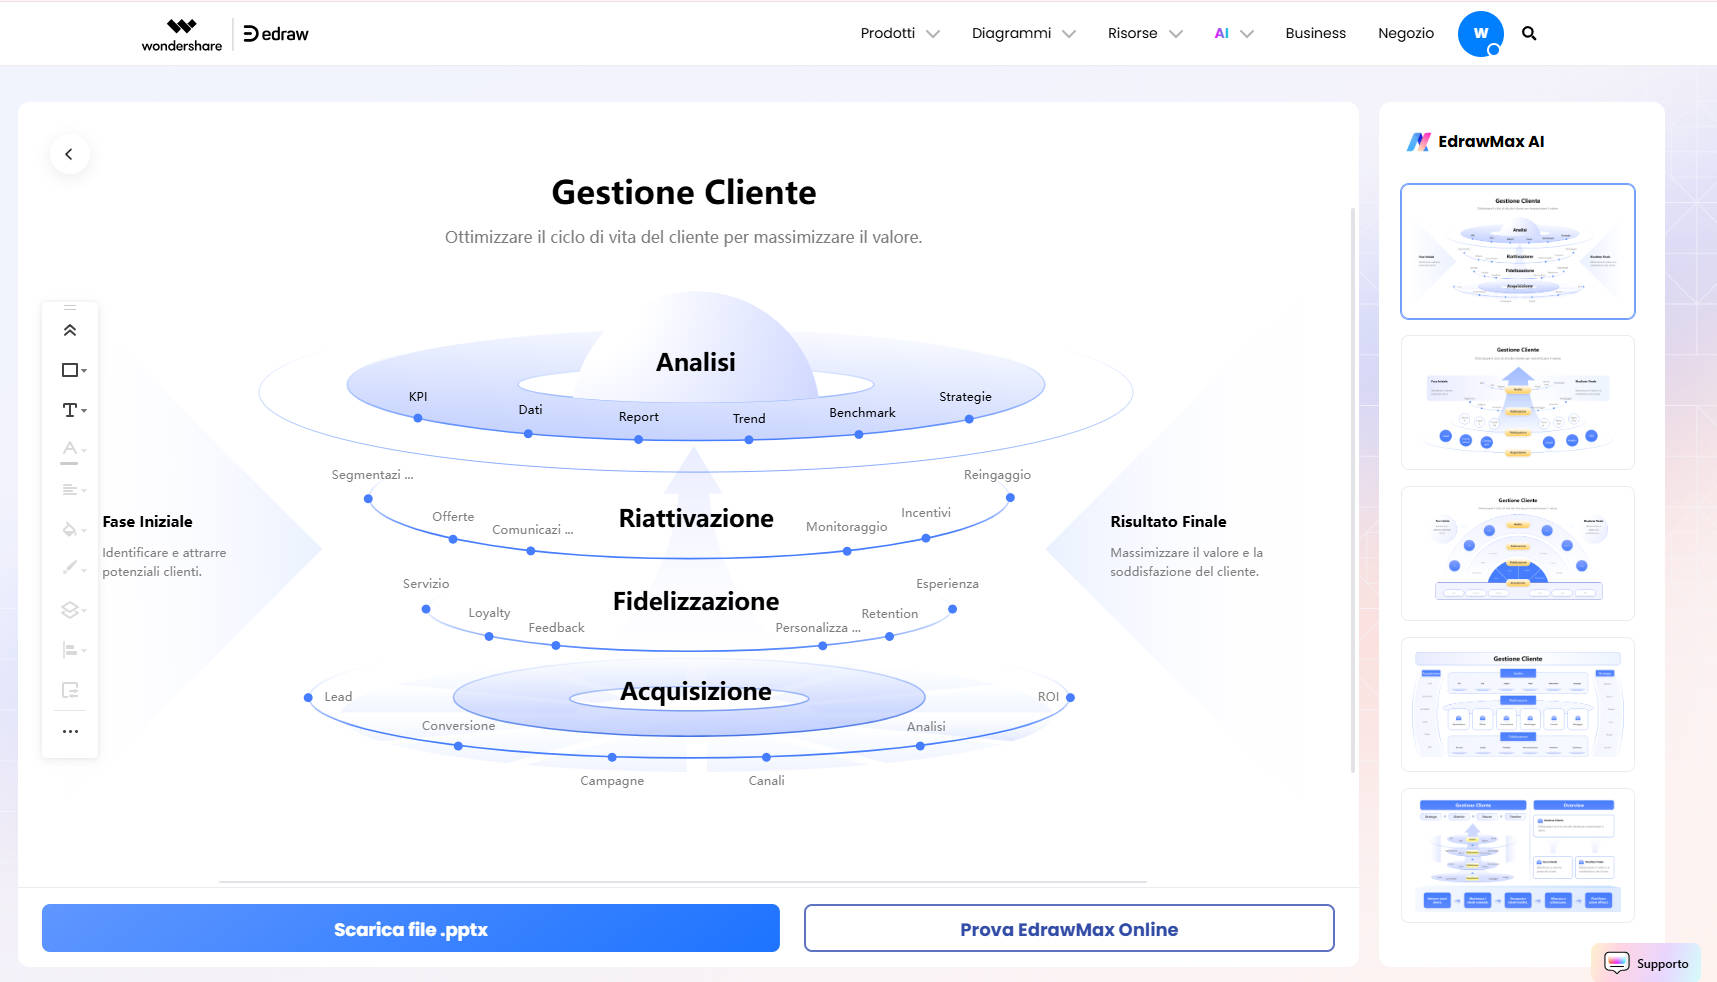Click Prova EdrawMax Online button
The image size is (1717, 982).
coord(1069,929)
